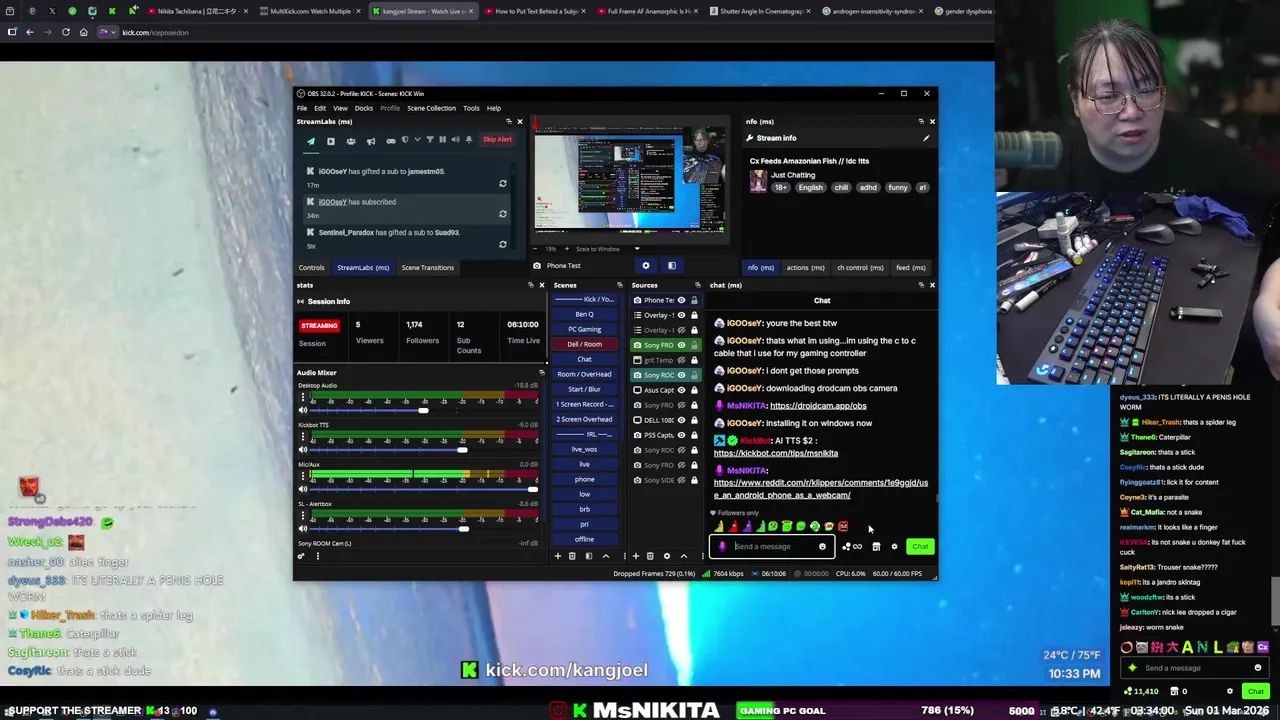The height and width of the screenshot is (720, 1280).
Task: Adjust the Desktop Audio volume slider
Action: (x=423, y=410)
